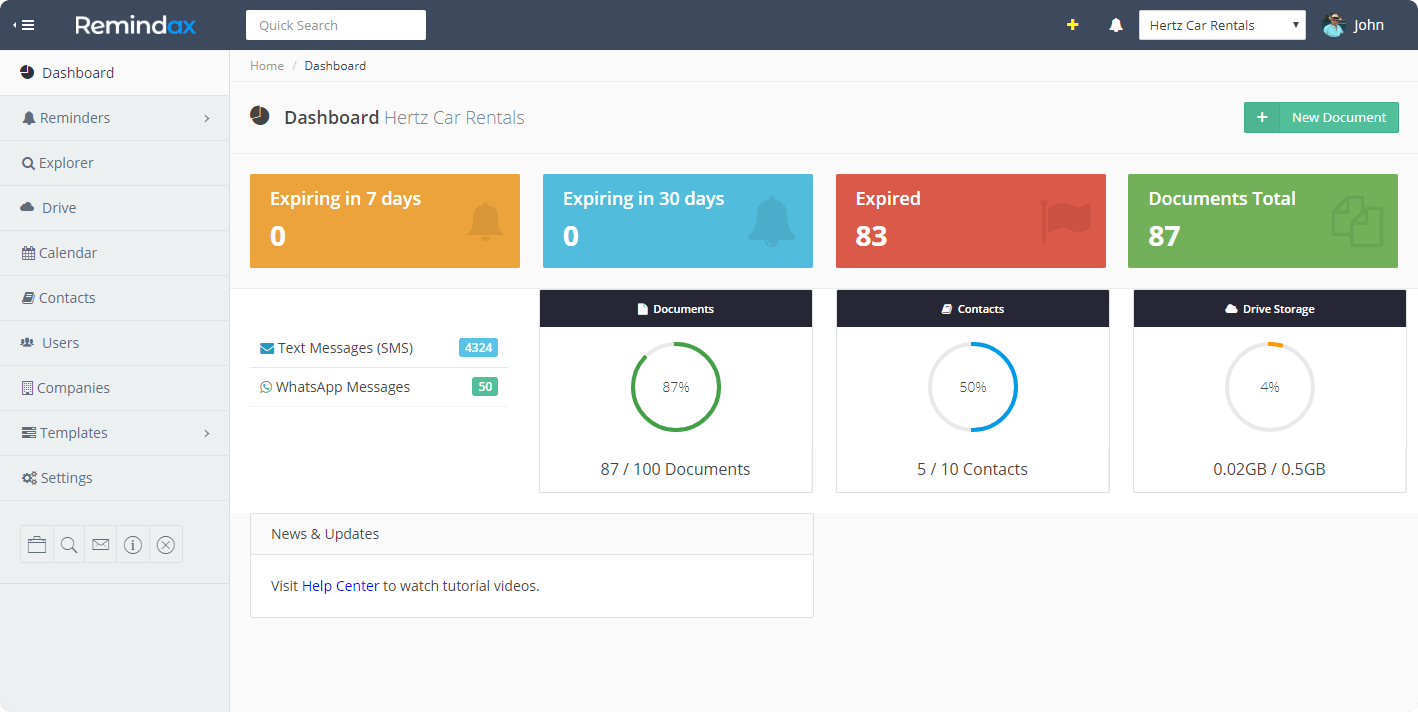
Task: Click the yellow plus icon in the header
Action: tap(1072, 24)
